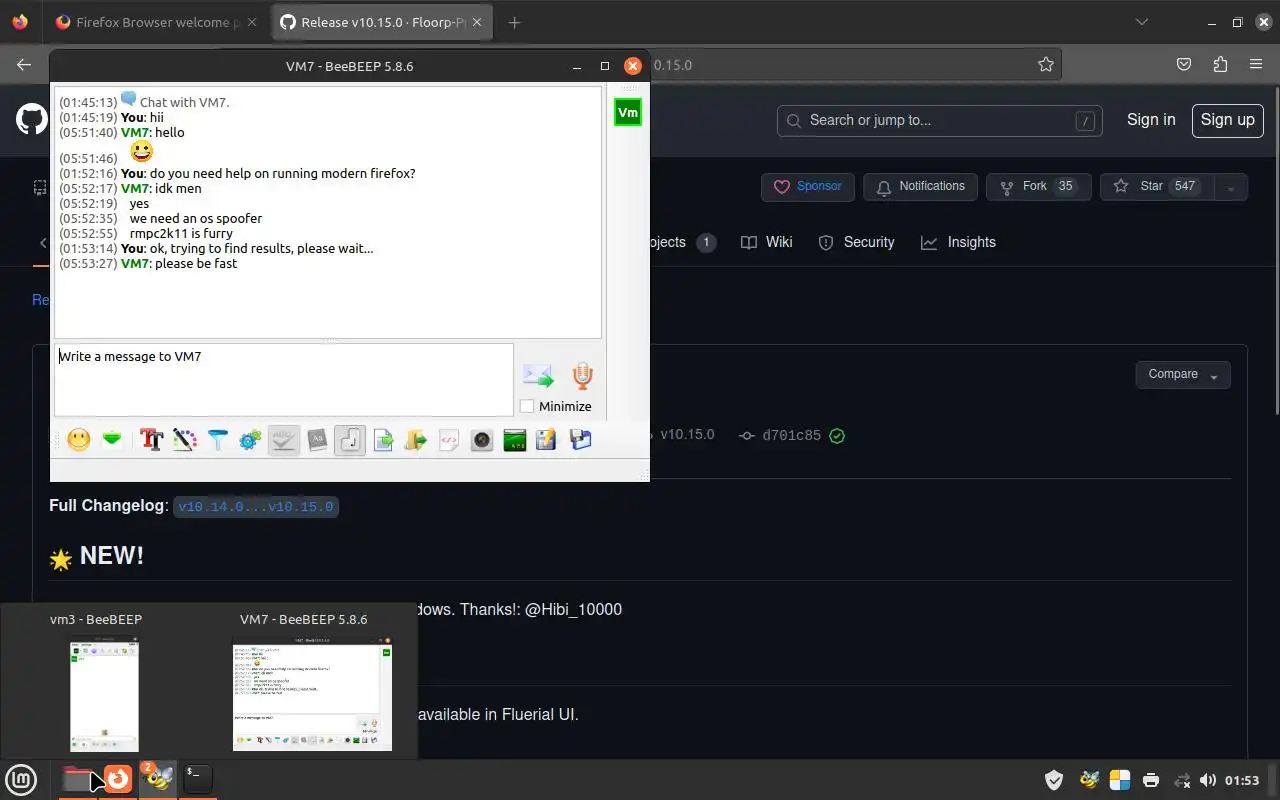Click the code snippet </> icon
The height and width of the screenshot is (800, 1280).
[x=449, y=439]
